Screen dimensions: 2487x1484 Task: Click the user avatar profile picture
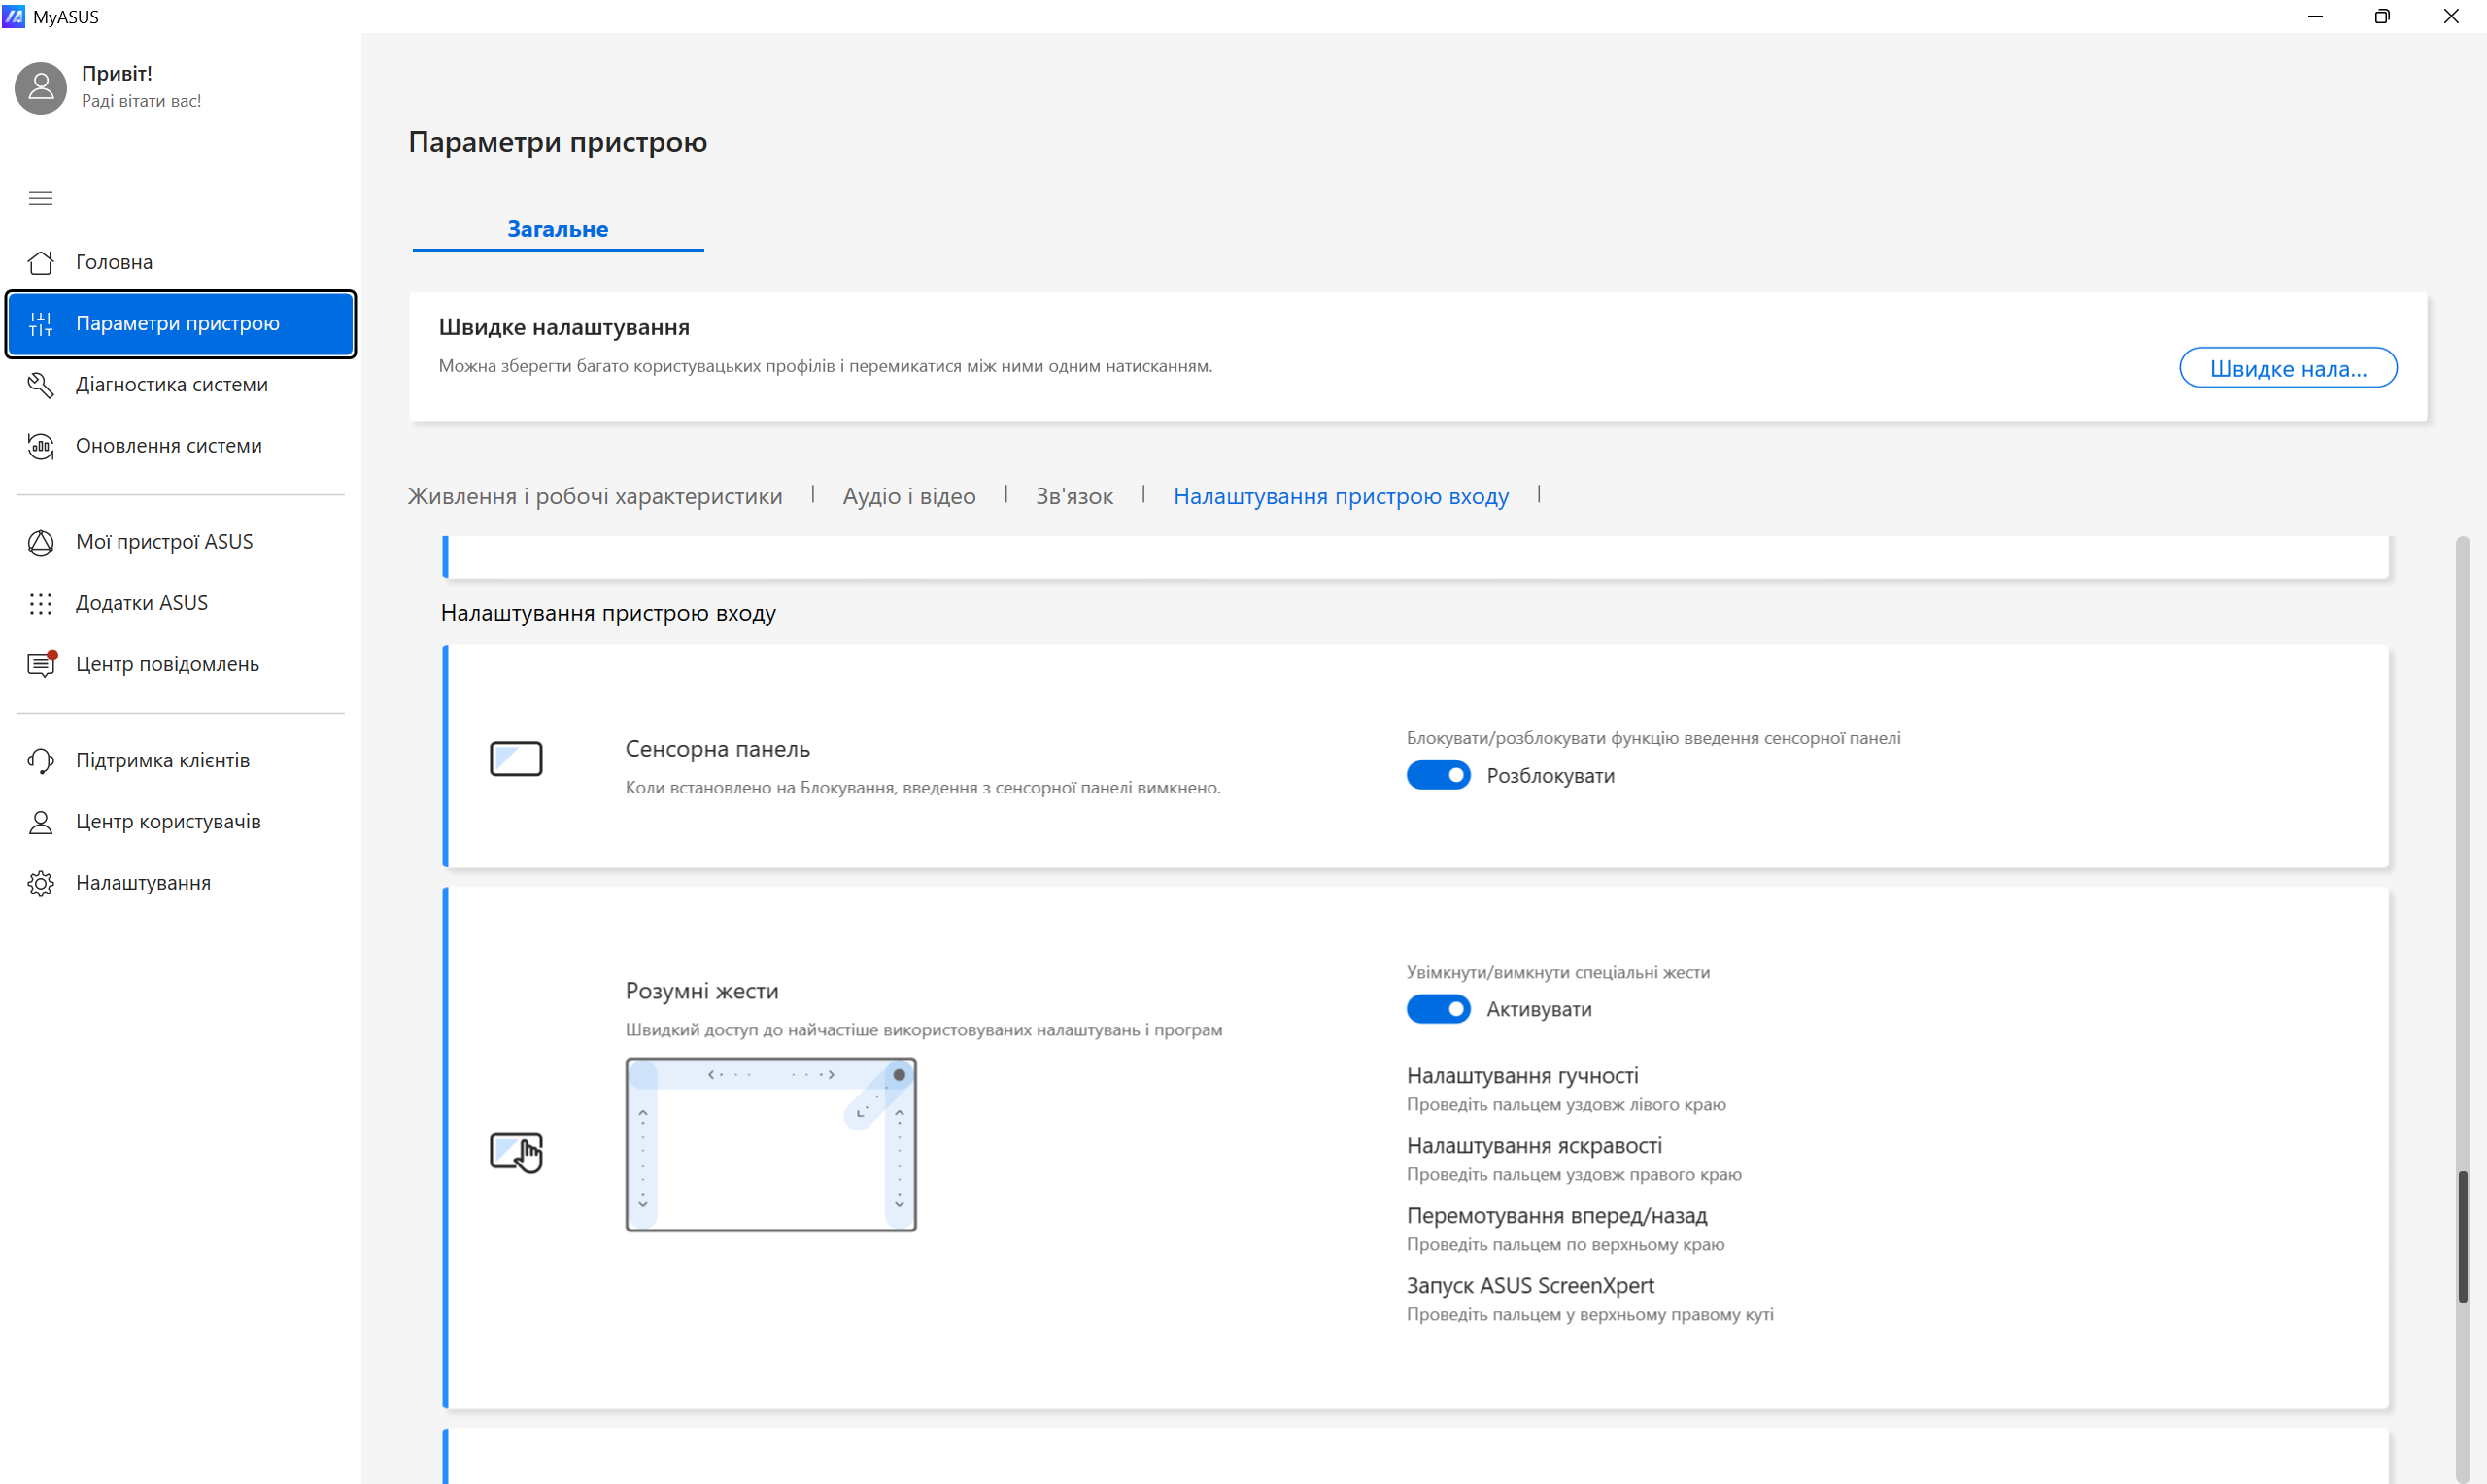click(x=41, y=88)
